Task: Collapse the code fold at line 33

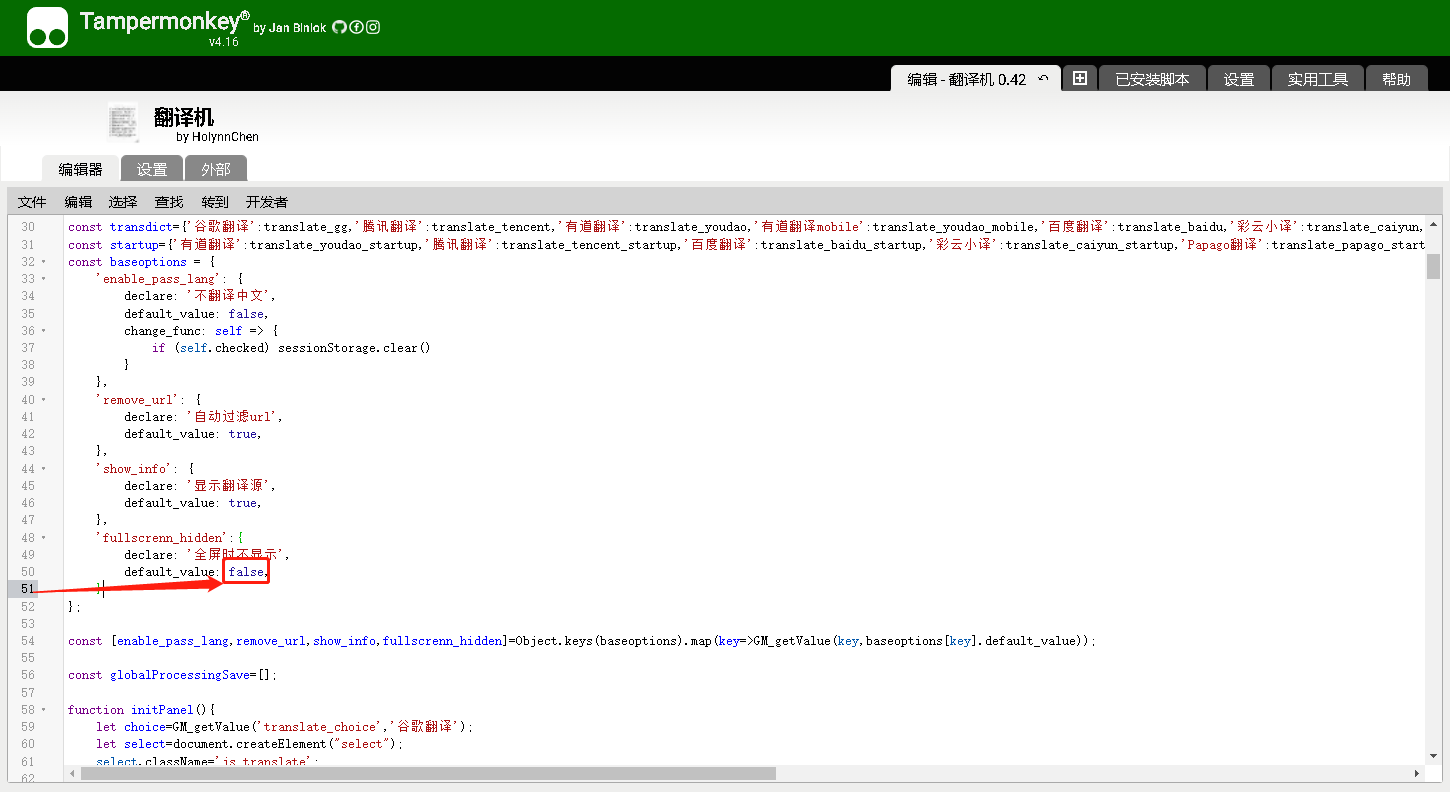Action: pyautogui.click(x=43, y=279)
